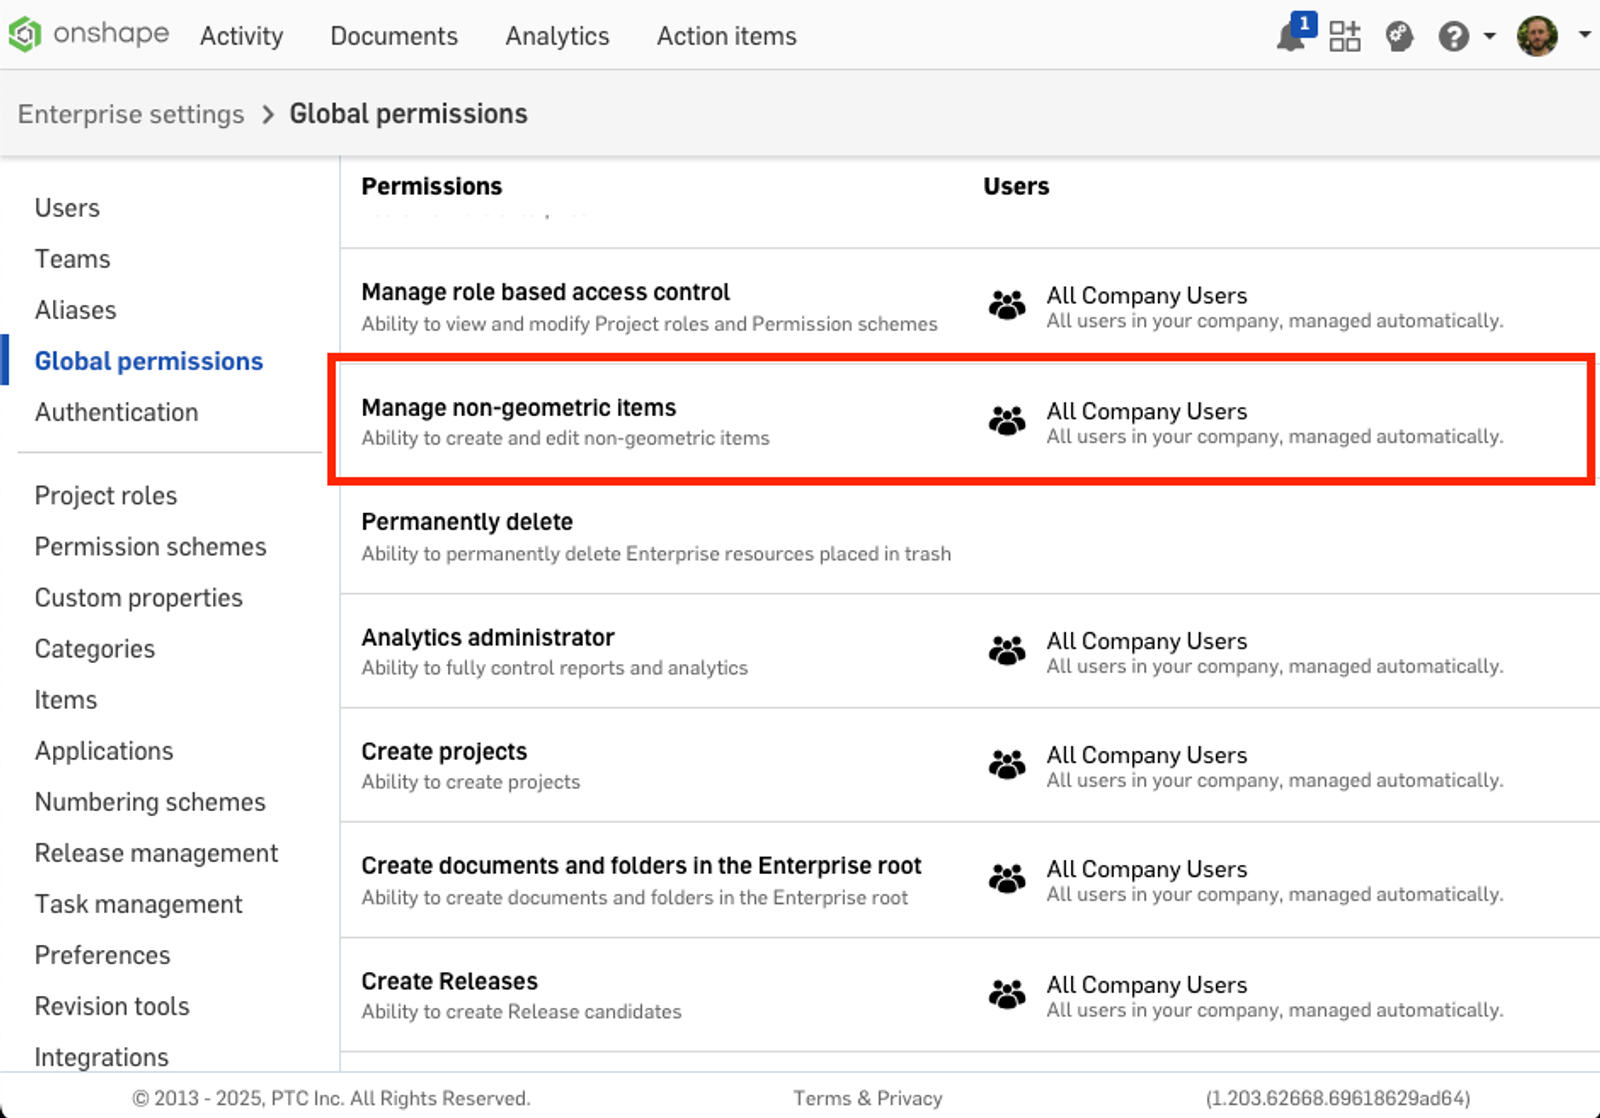
Task: Switch to the Analytics tab
Action: point(557,36)
